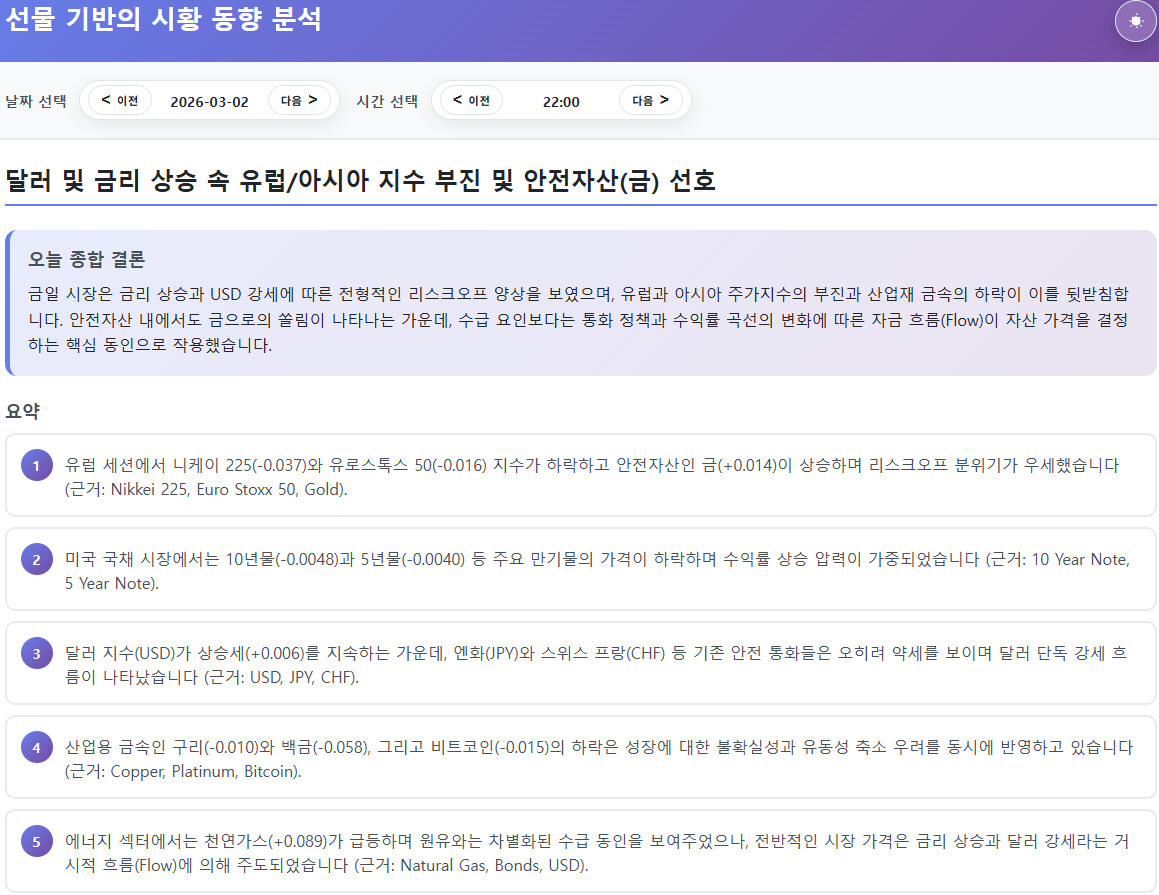Select the number 4 summary badge
The image size is (1159, 895).
tap(36, 748)
